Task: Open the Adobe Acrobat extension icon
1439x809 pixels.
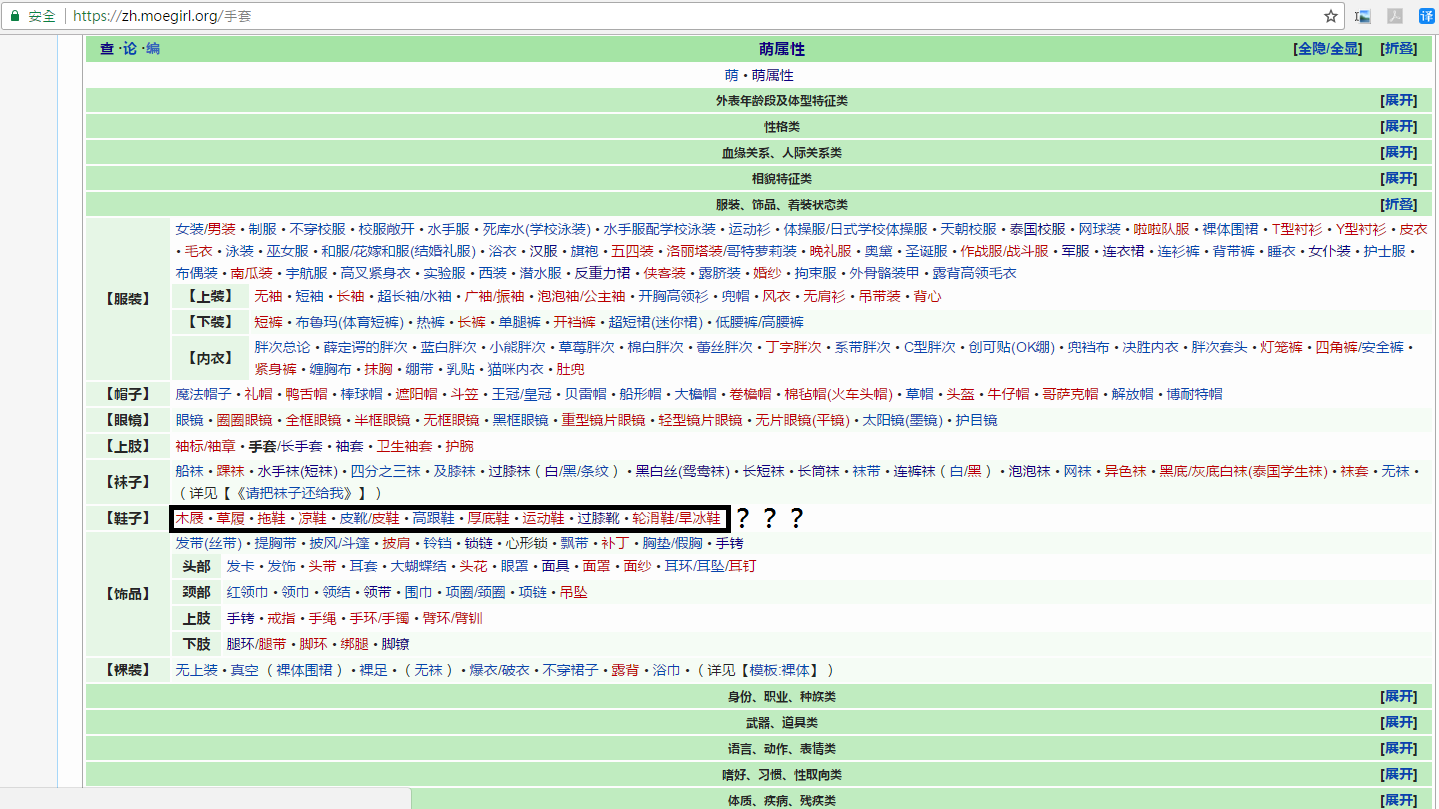Action: pyautogui.click(x=1394, y=17)
